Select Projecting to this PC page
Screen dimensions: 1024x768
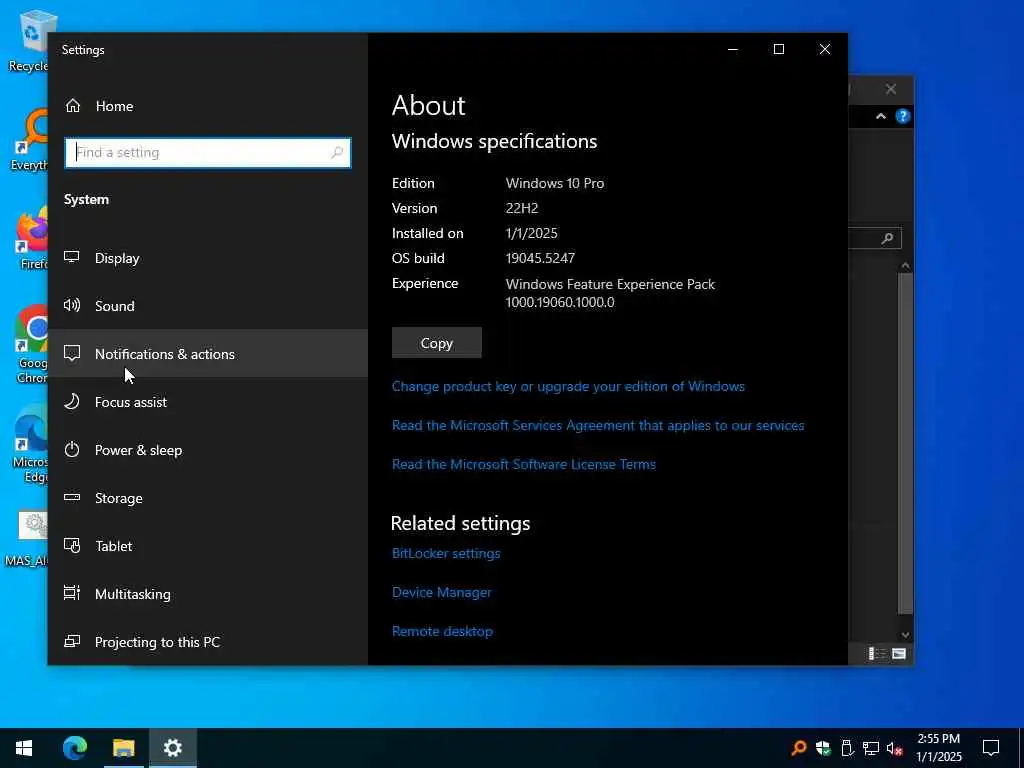tap(208, 642)
